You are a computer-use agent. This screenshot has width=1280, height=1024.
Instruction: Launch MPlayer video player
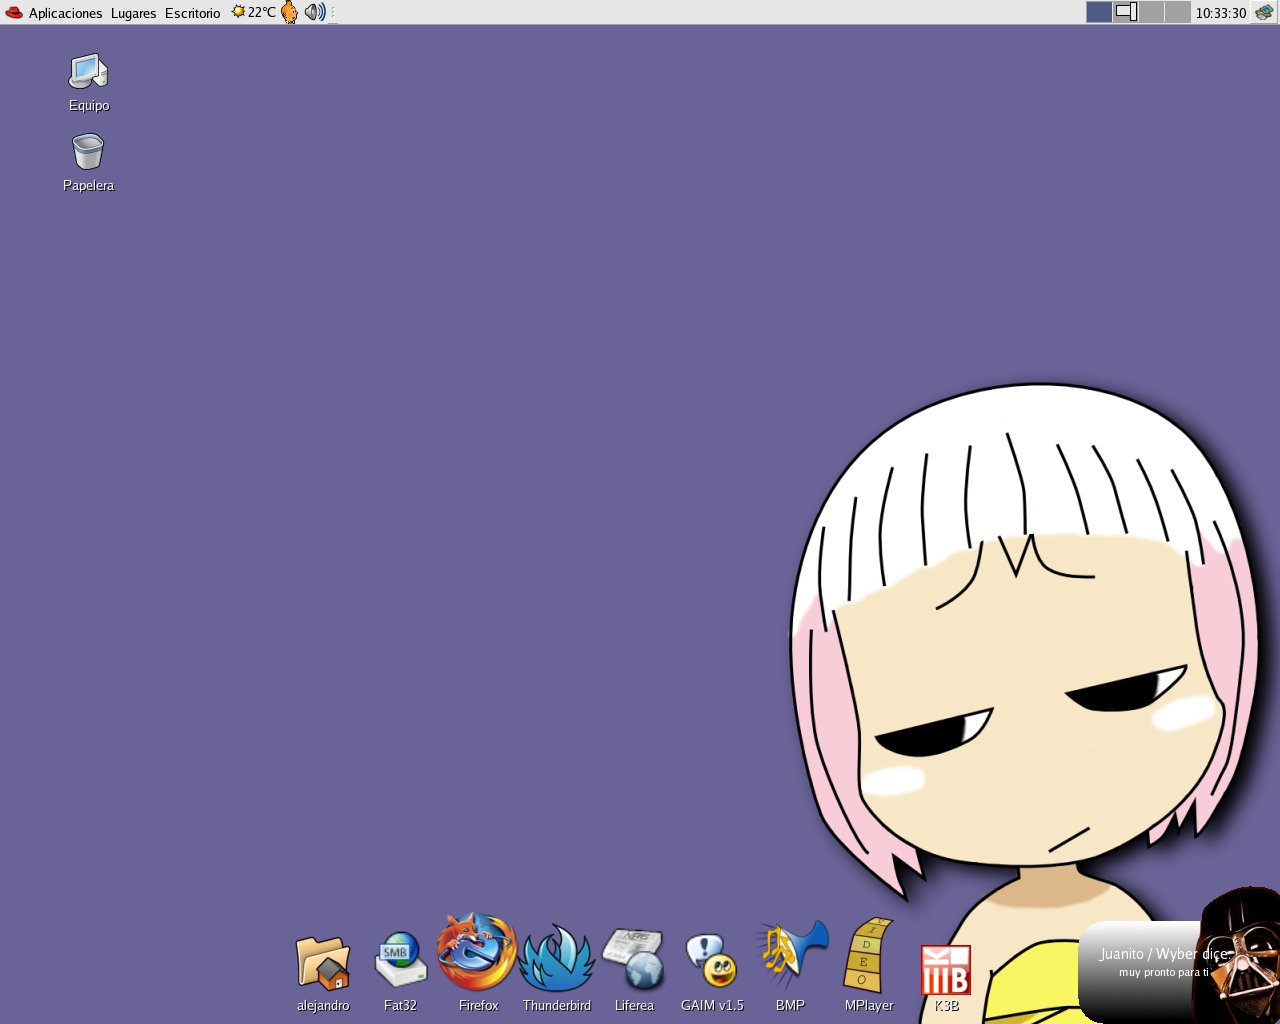868,965
